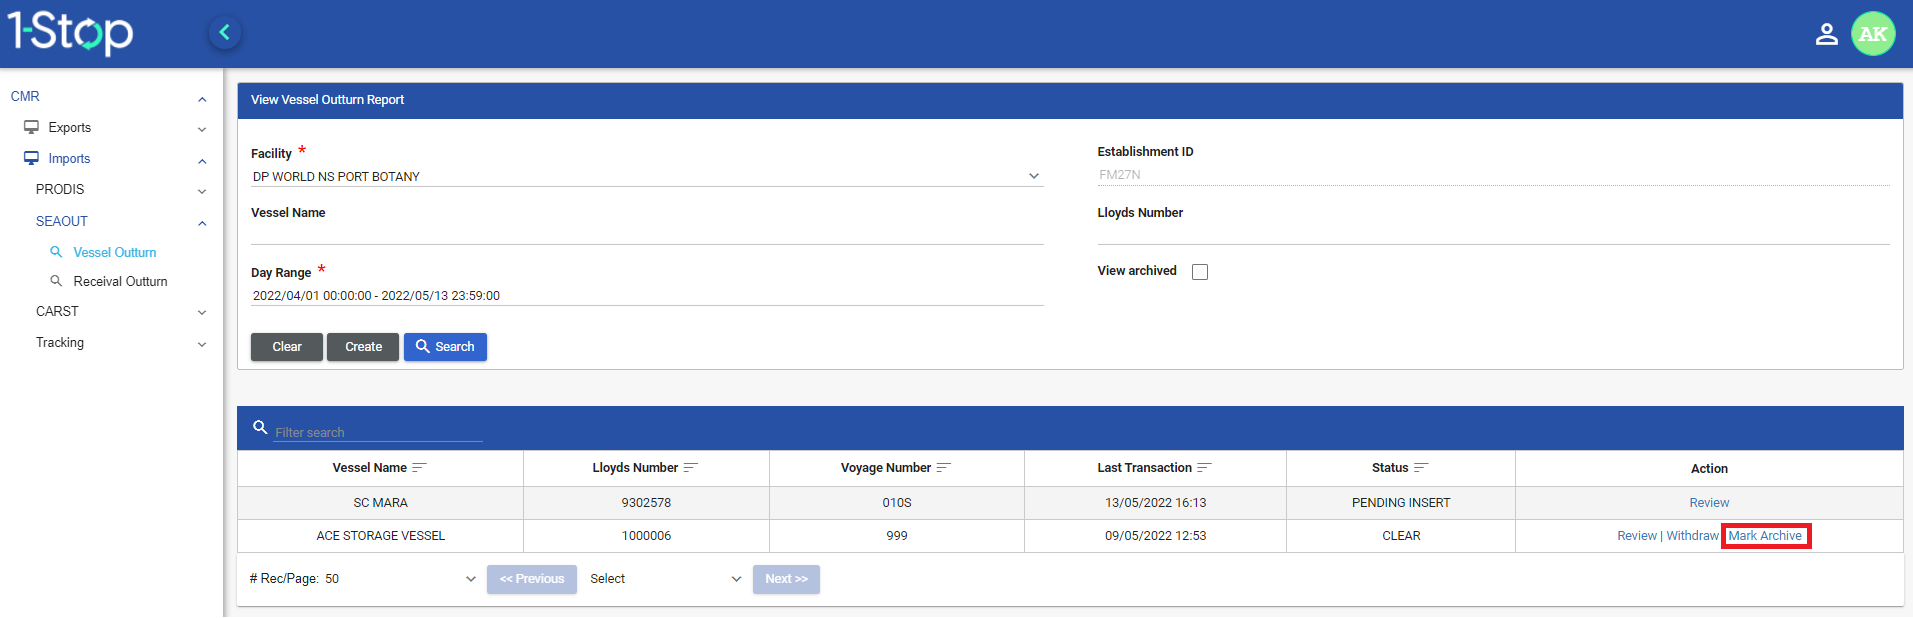This screenshot has height=618, width=1913.
Task: Open Receival Outturn in the sidebar
Action: pyautogui.click(x=120, y=281)
